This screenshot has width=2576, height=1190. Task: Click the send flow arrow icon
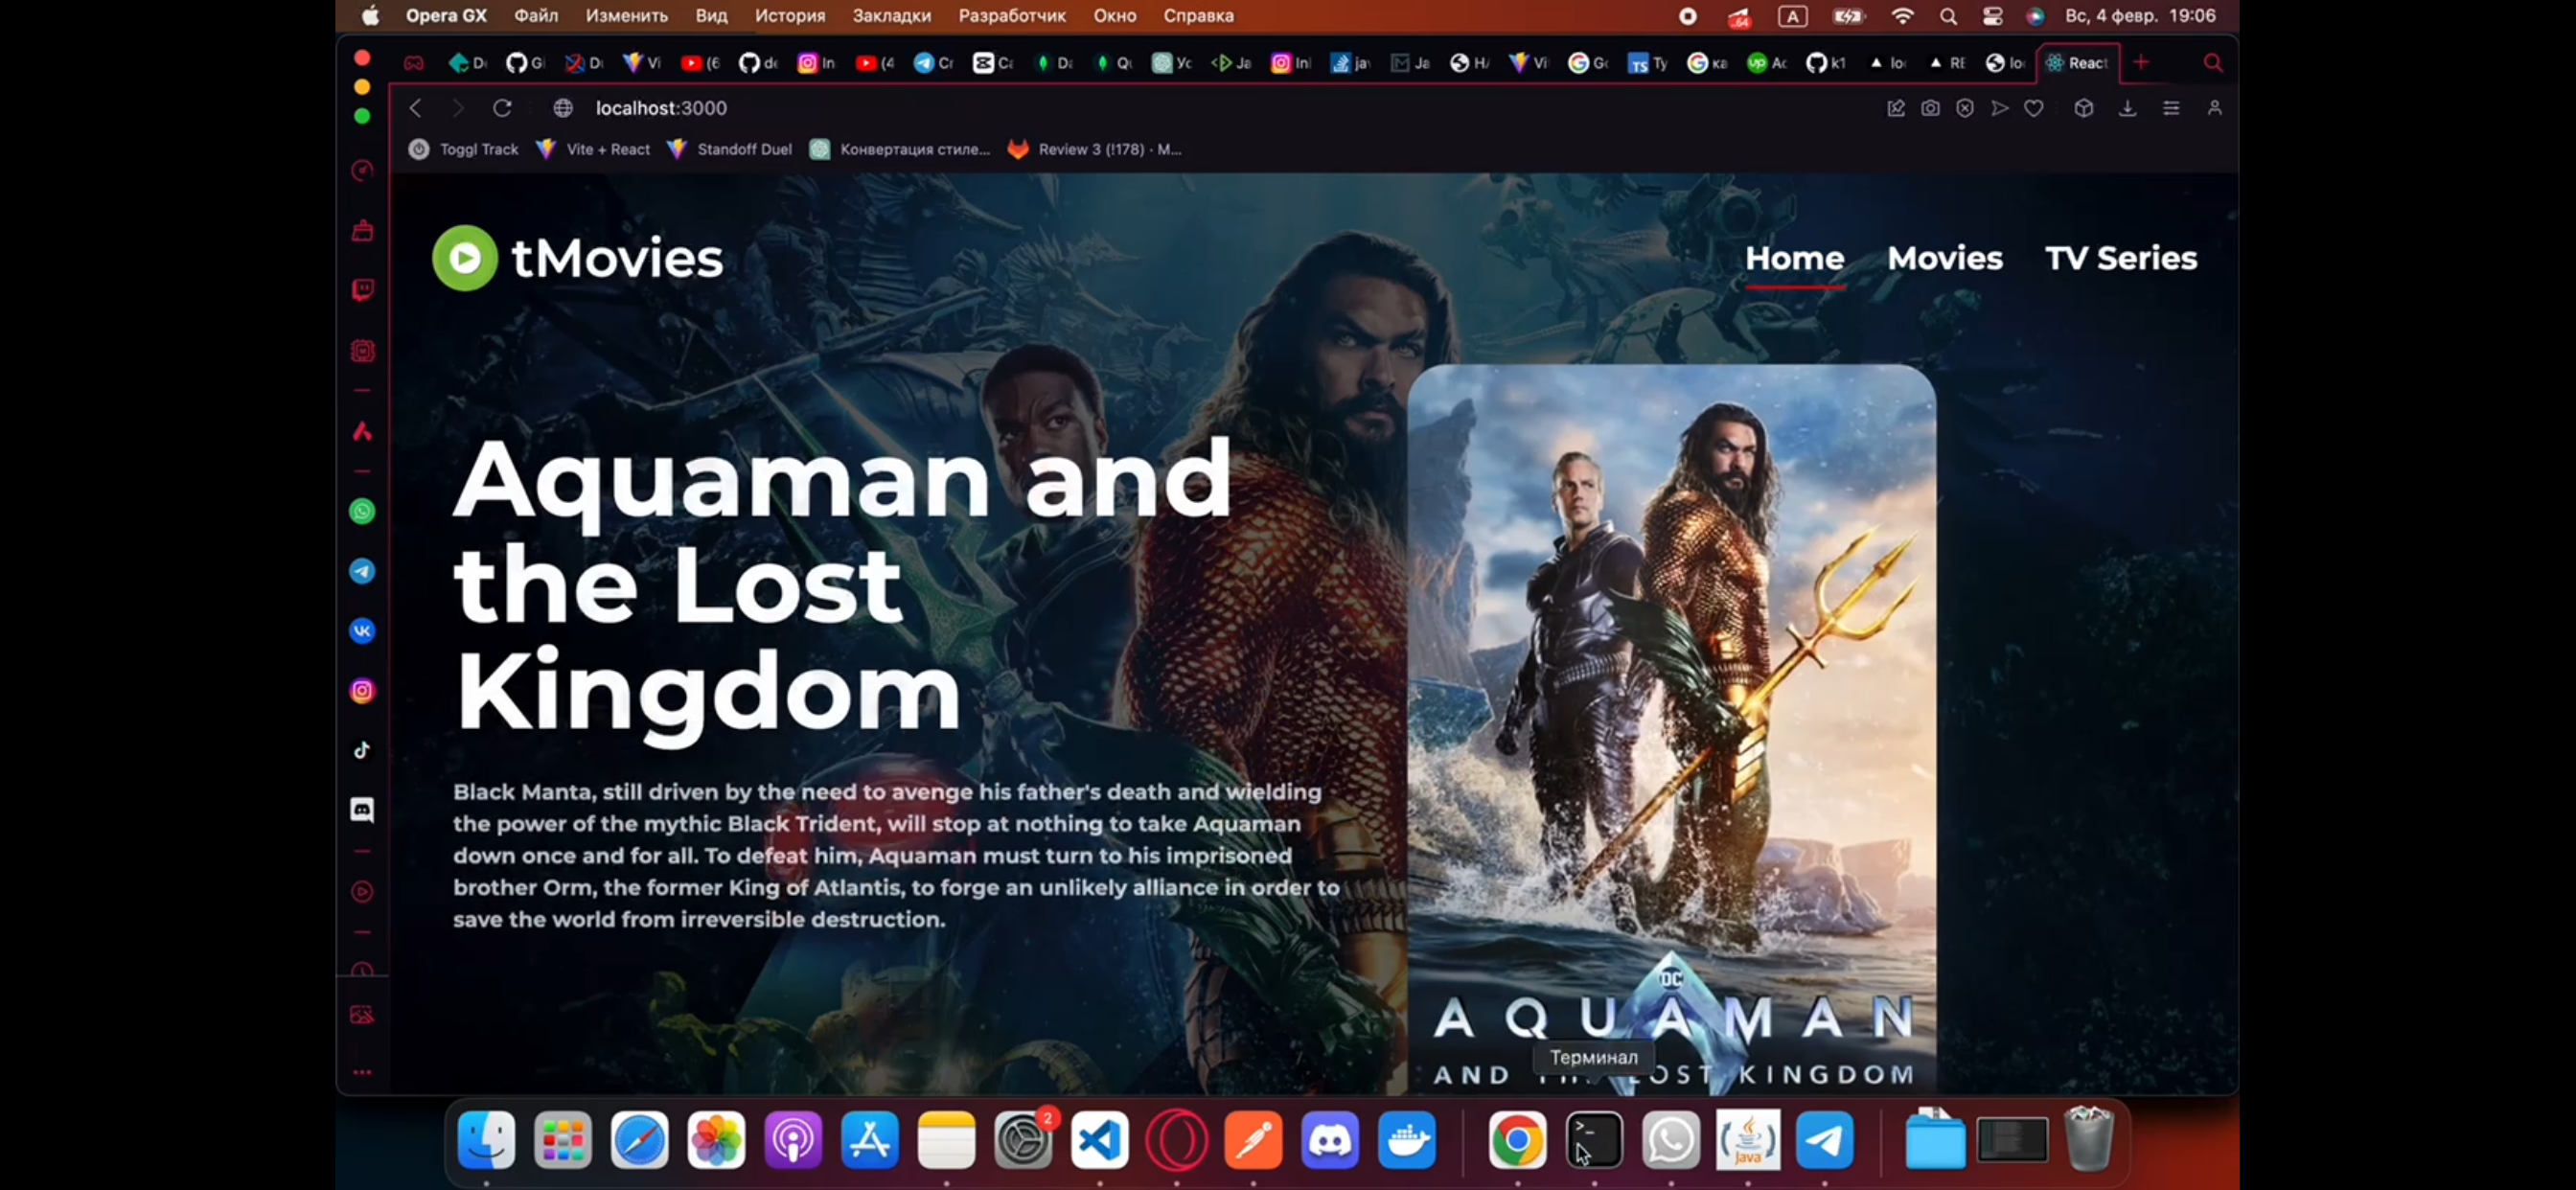1999,108
